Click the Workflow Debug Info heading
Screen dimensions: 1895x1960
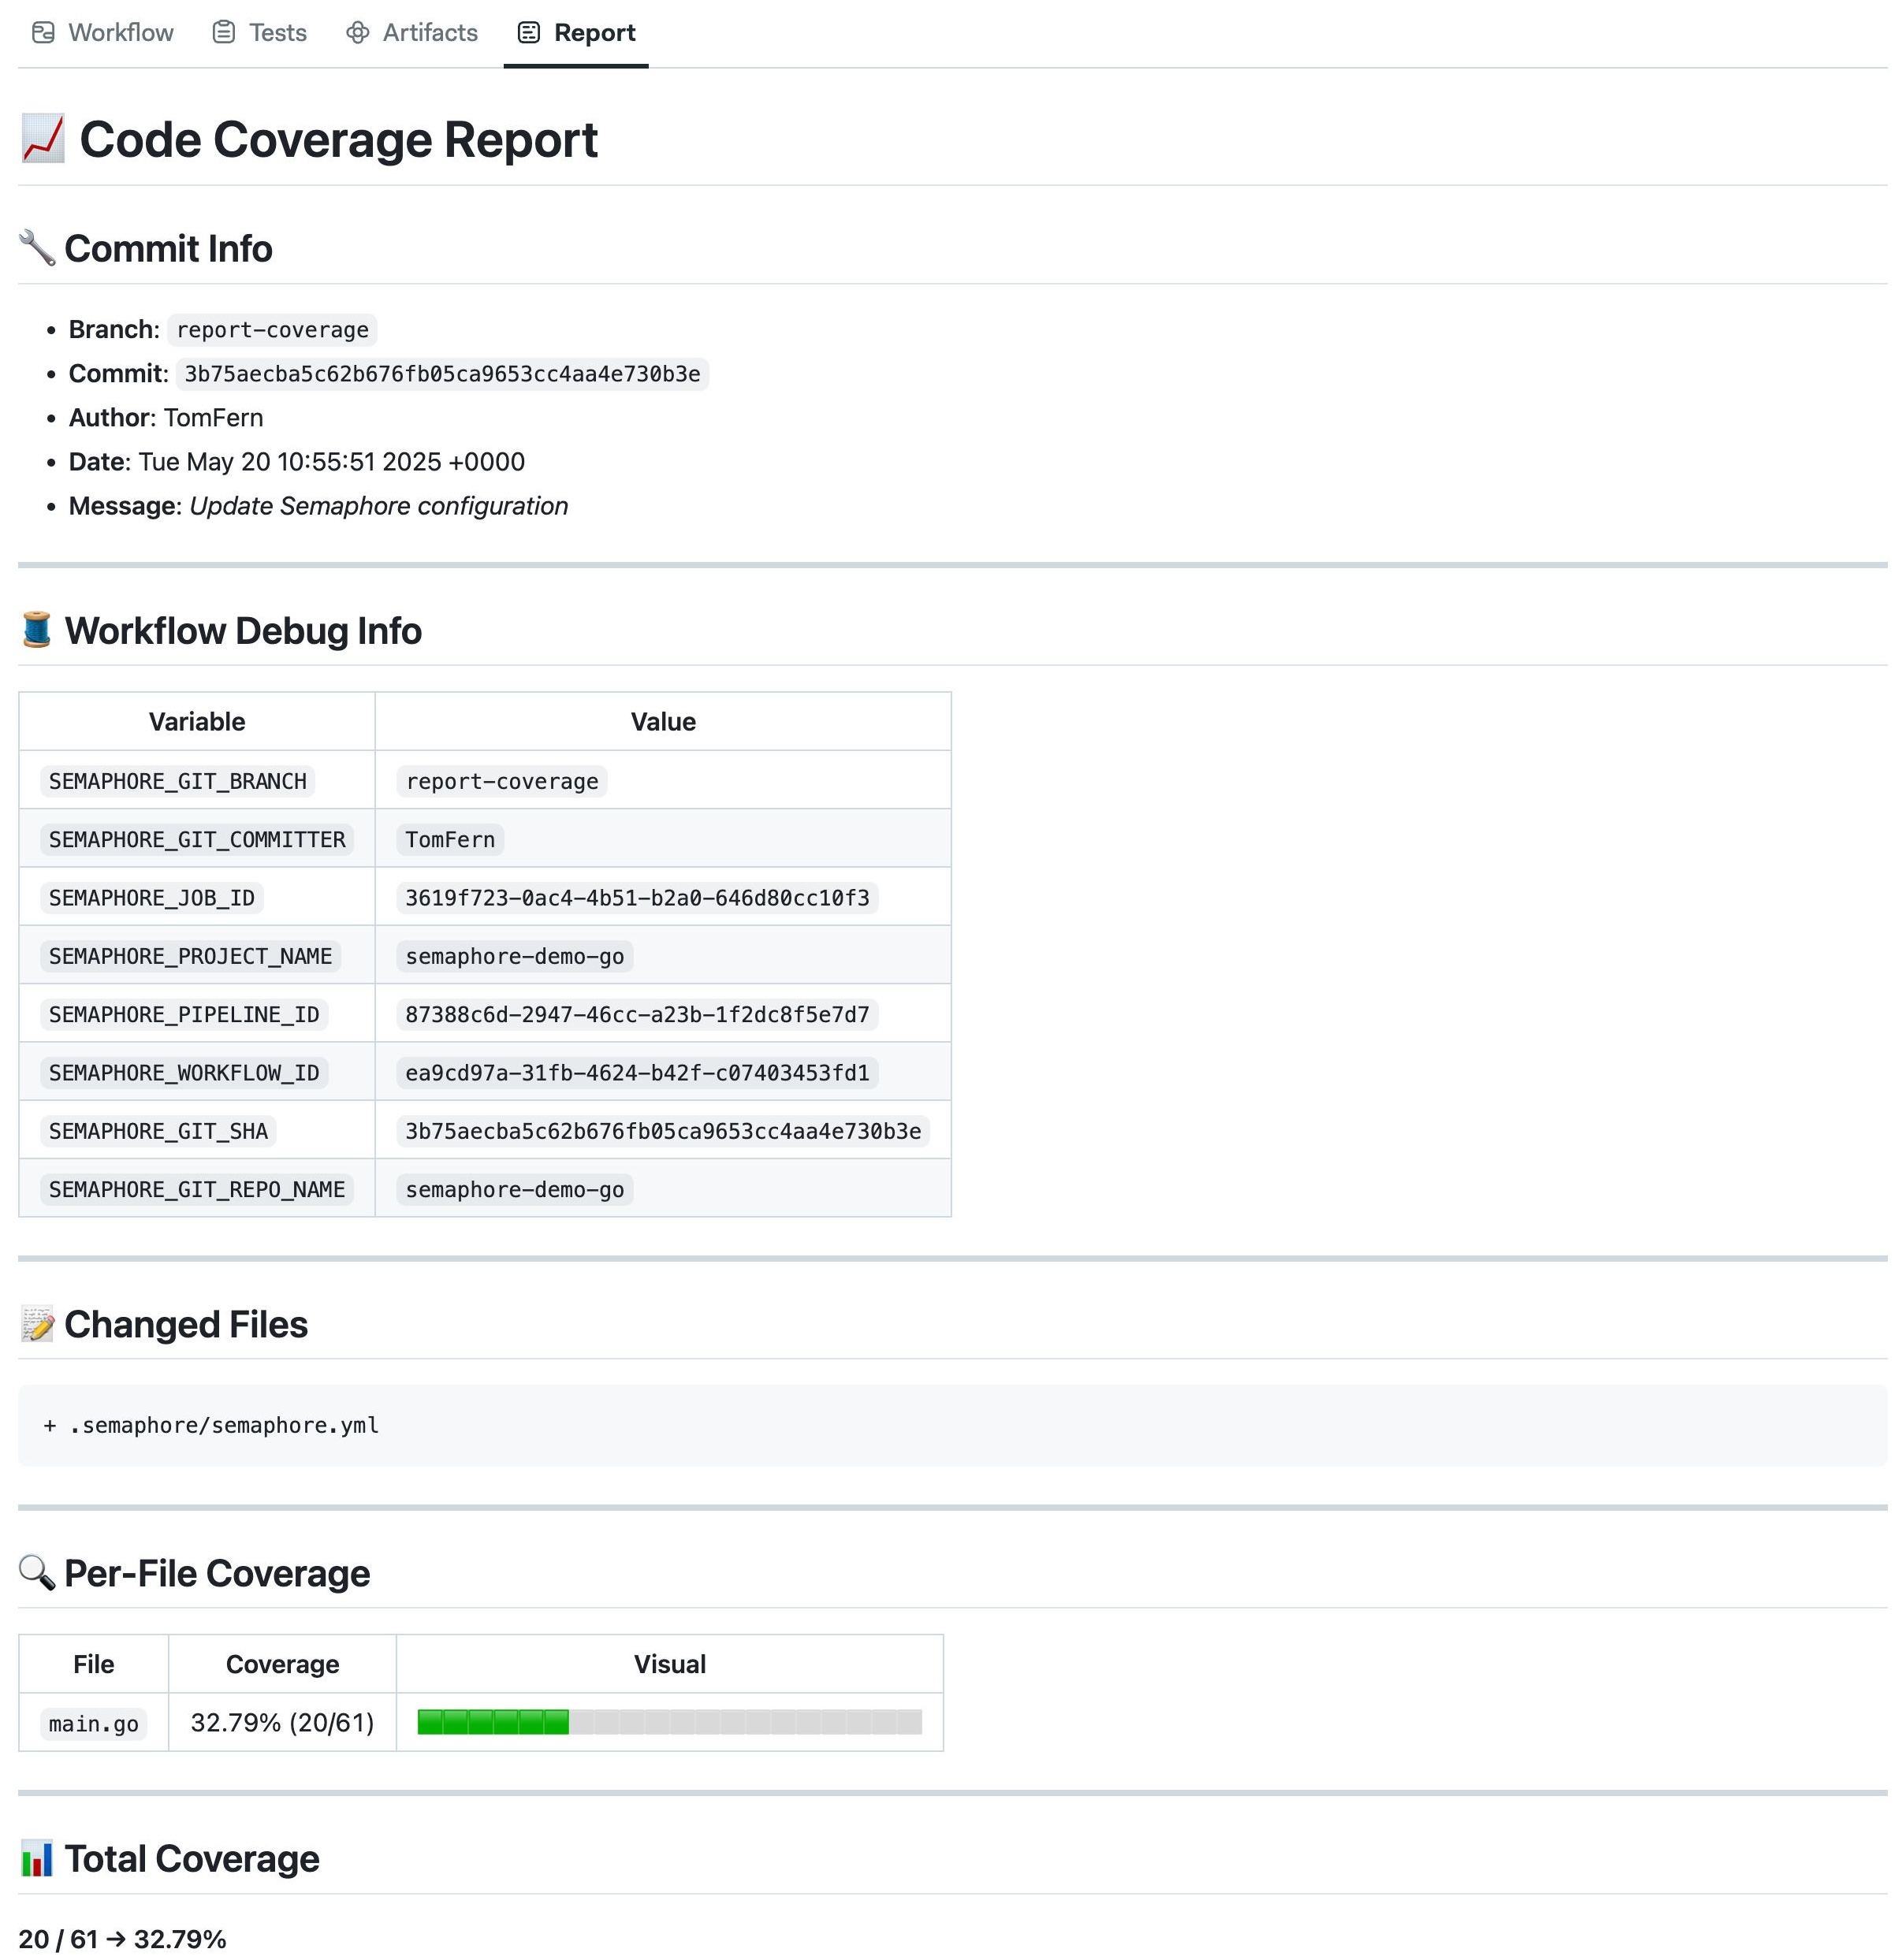tap(243, 630)
